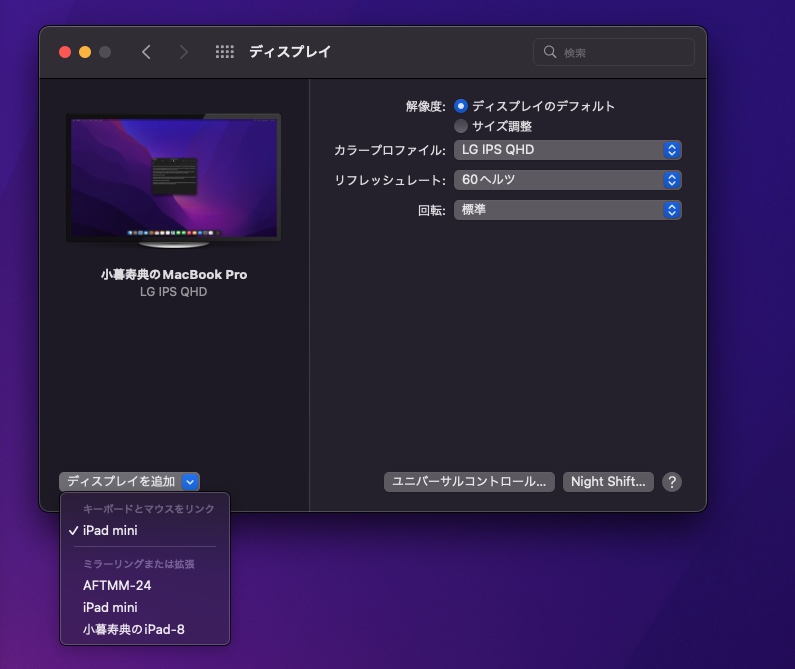Click the LG IPS QHD display thumbnail
795x669 pixels.
(x=173, y=181)
